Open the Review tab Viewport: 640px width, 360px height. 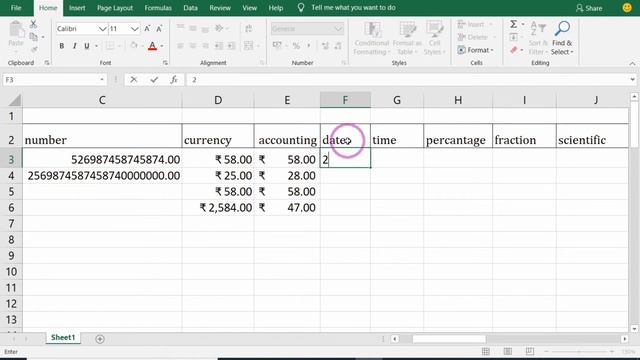click(x=220, y=8)
